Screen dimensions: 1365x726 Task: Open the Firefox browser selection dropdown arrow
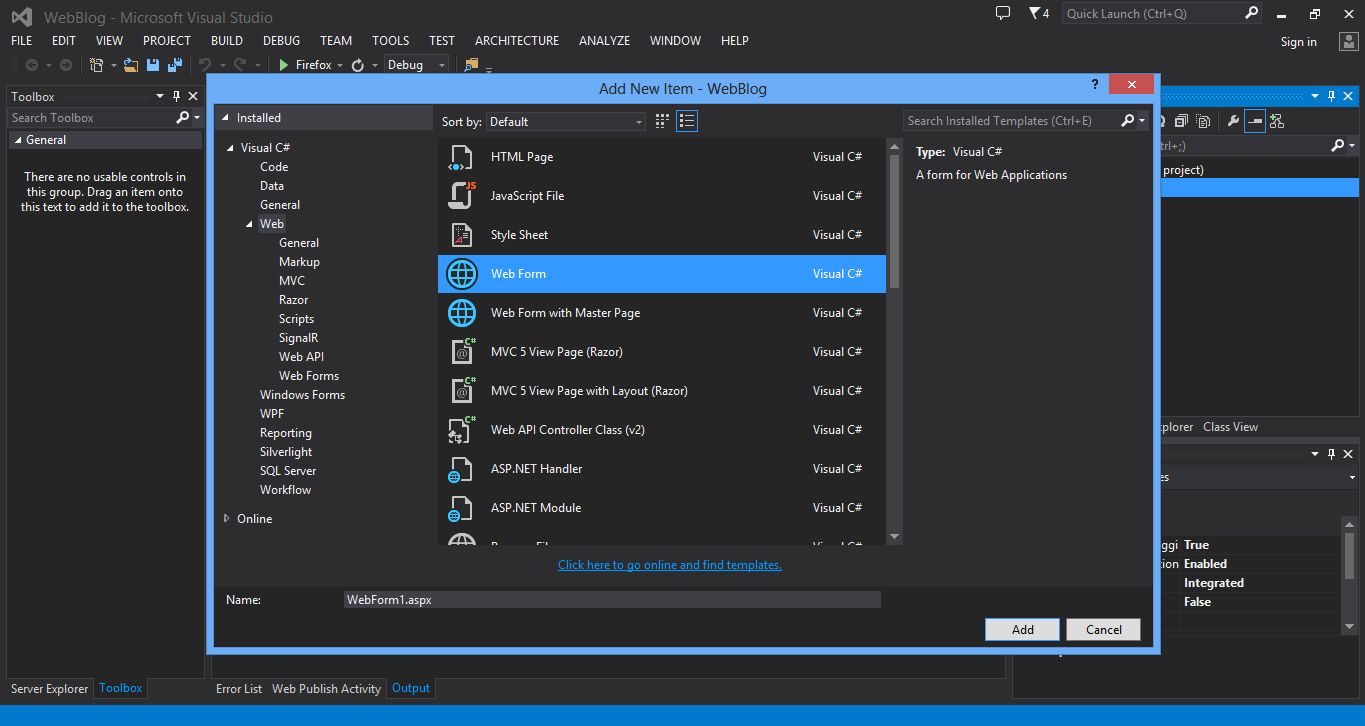(340, 66)
